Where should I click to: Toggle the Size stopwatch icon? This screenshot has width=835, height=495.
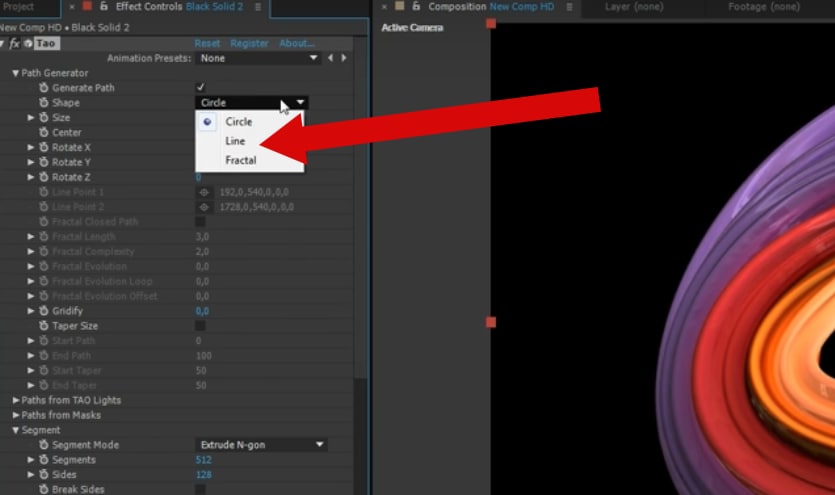point(44,118)
